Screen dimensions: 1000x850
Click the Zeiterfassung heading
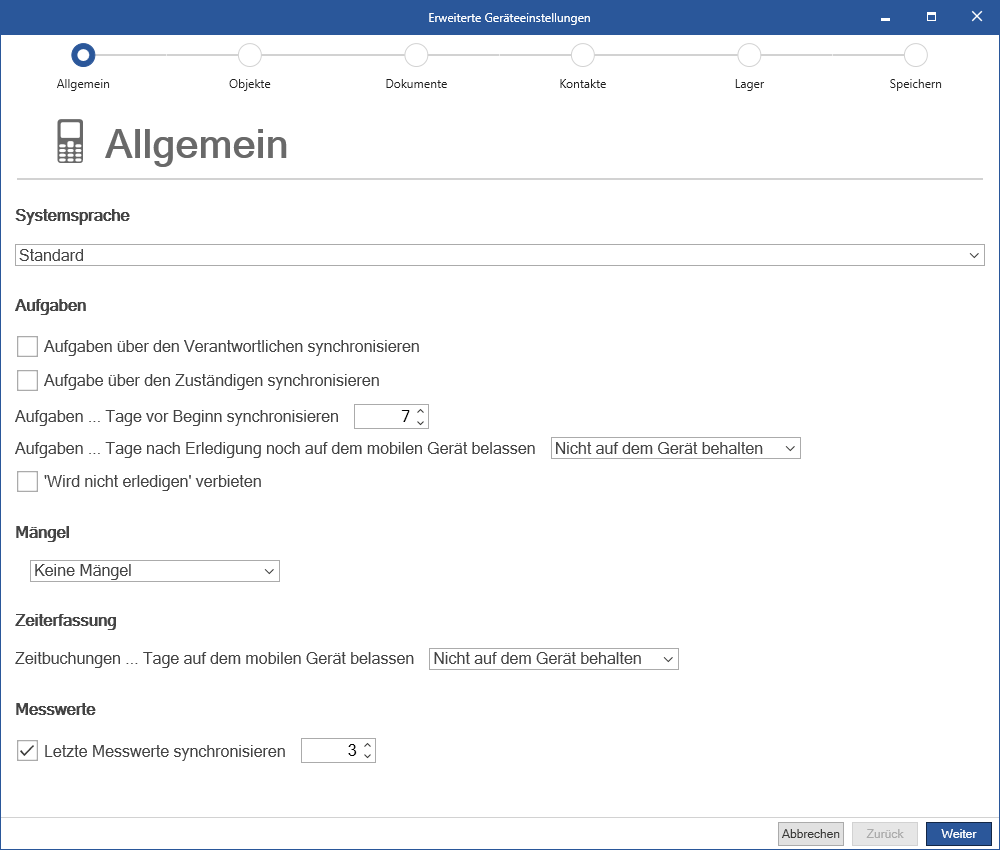pyautogui.click(x=66, y=620)
